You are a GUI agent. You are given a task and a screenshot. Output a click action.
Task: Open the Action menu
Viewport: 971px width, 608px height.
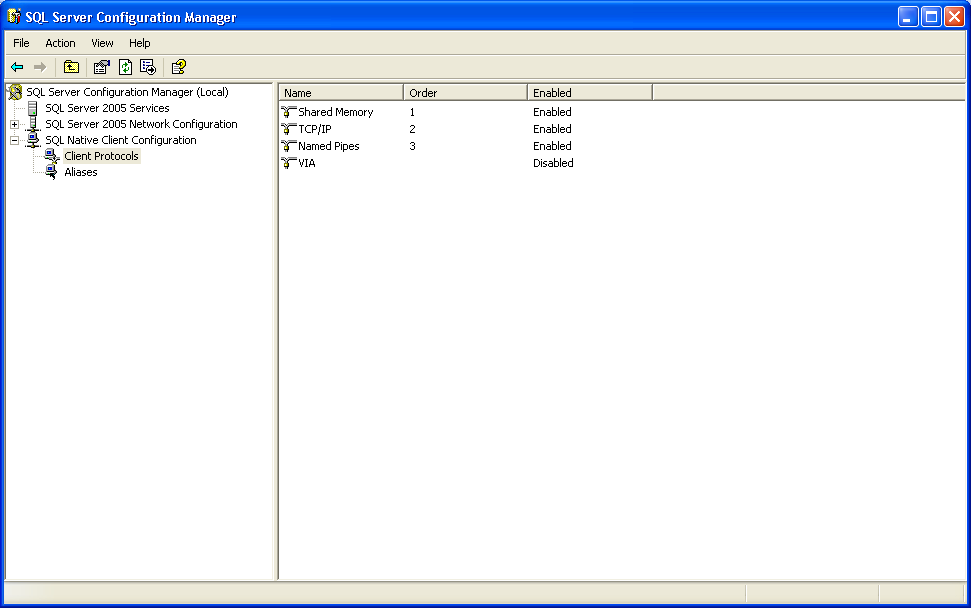pos(60,43)
